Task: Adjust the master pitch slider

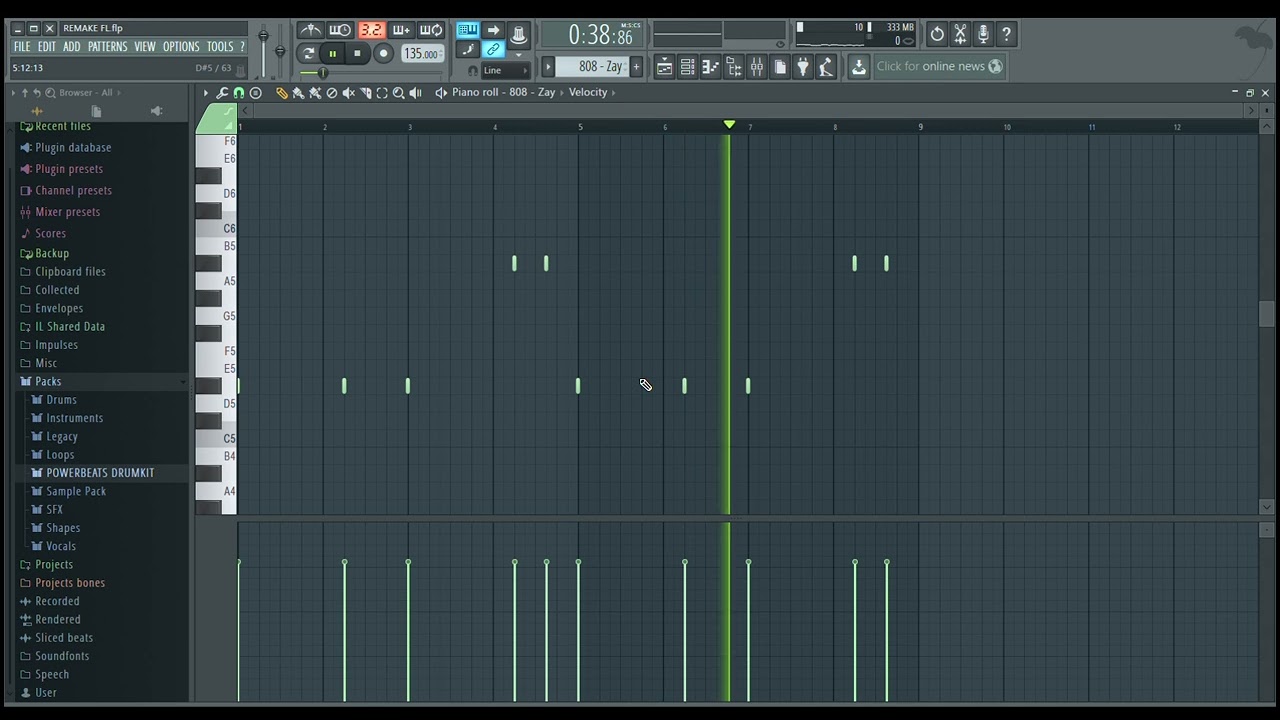Action: [280, 52]
